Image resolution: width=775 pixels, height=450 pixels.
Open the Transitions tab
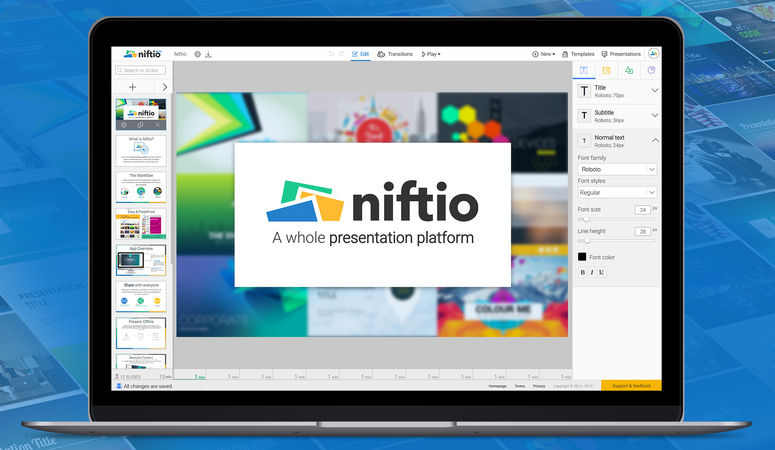pyautogui.click(x=395, y=54)
